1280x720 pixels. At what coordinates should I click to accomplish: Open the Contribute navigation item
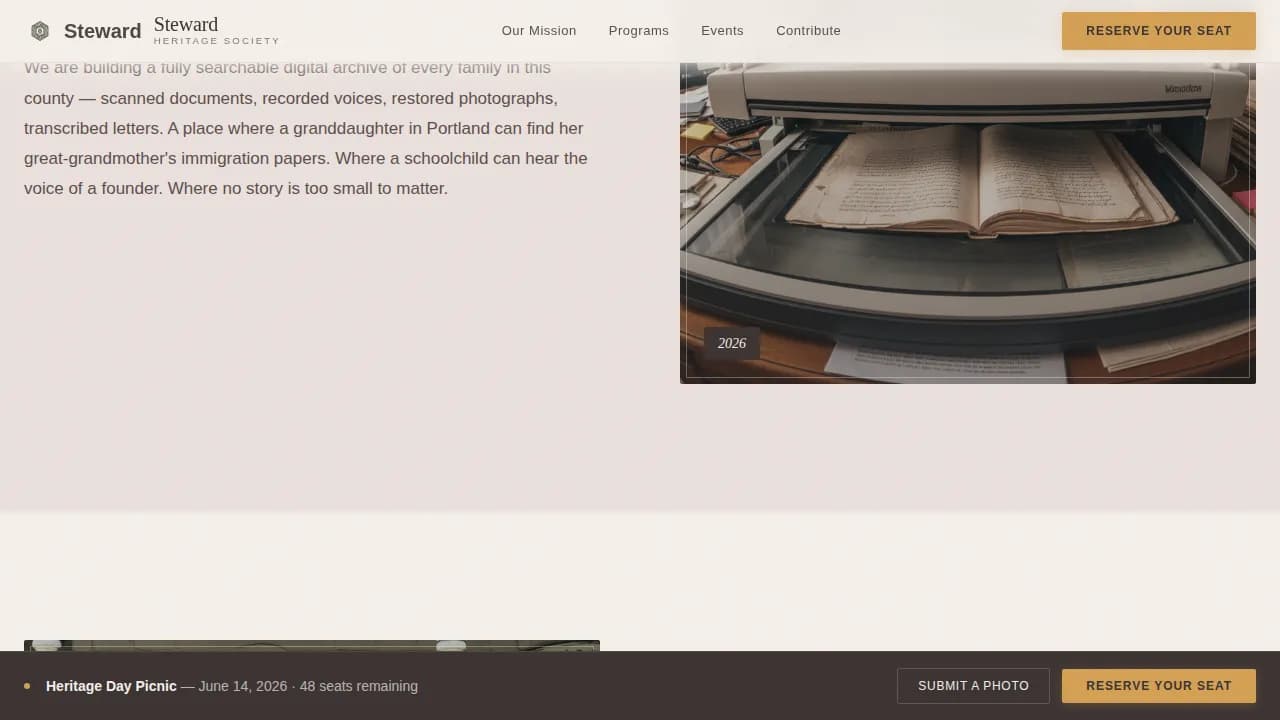808,31
